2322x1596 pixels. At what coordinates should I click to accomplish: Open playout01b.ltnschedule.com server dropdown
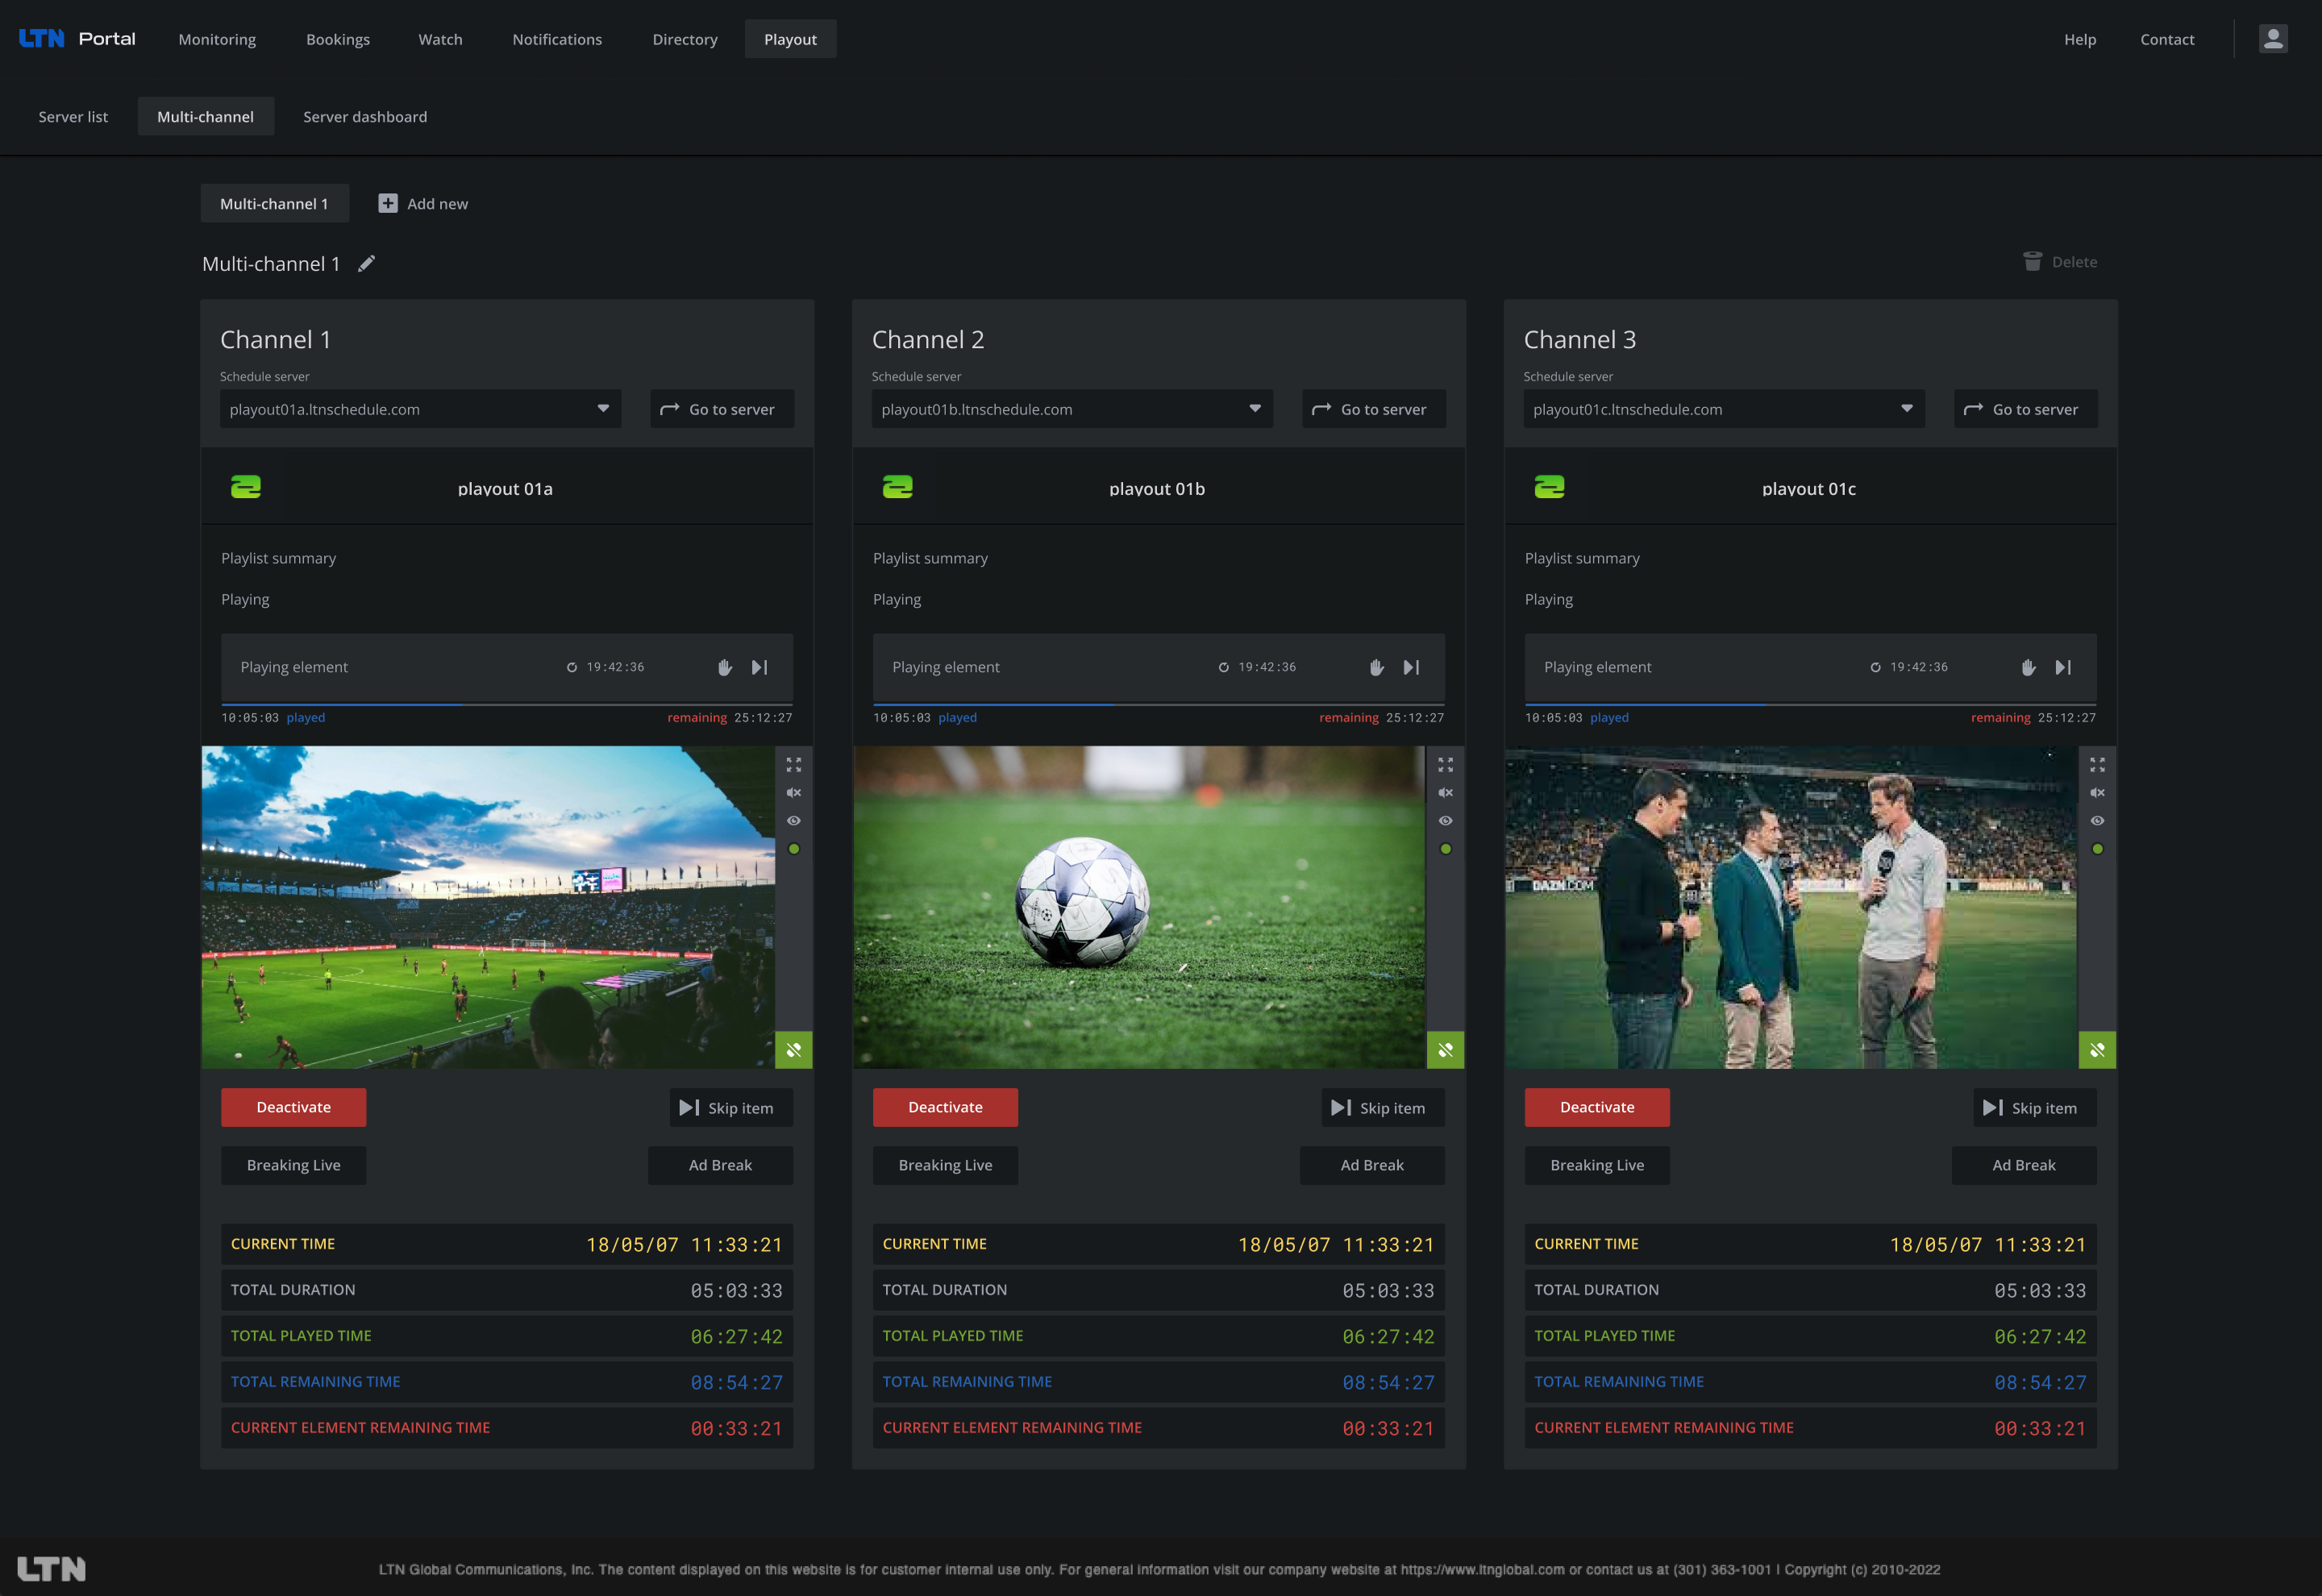[1255, 409]
